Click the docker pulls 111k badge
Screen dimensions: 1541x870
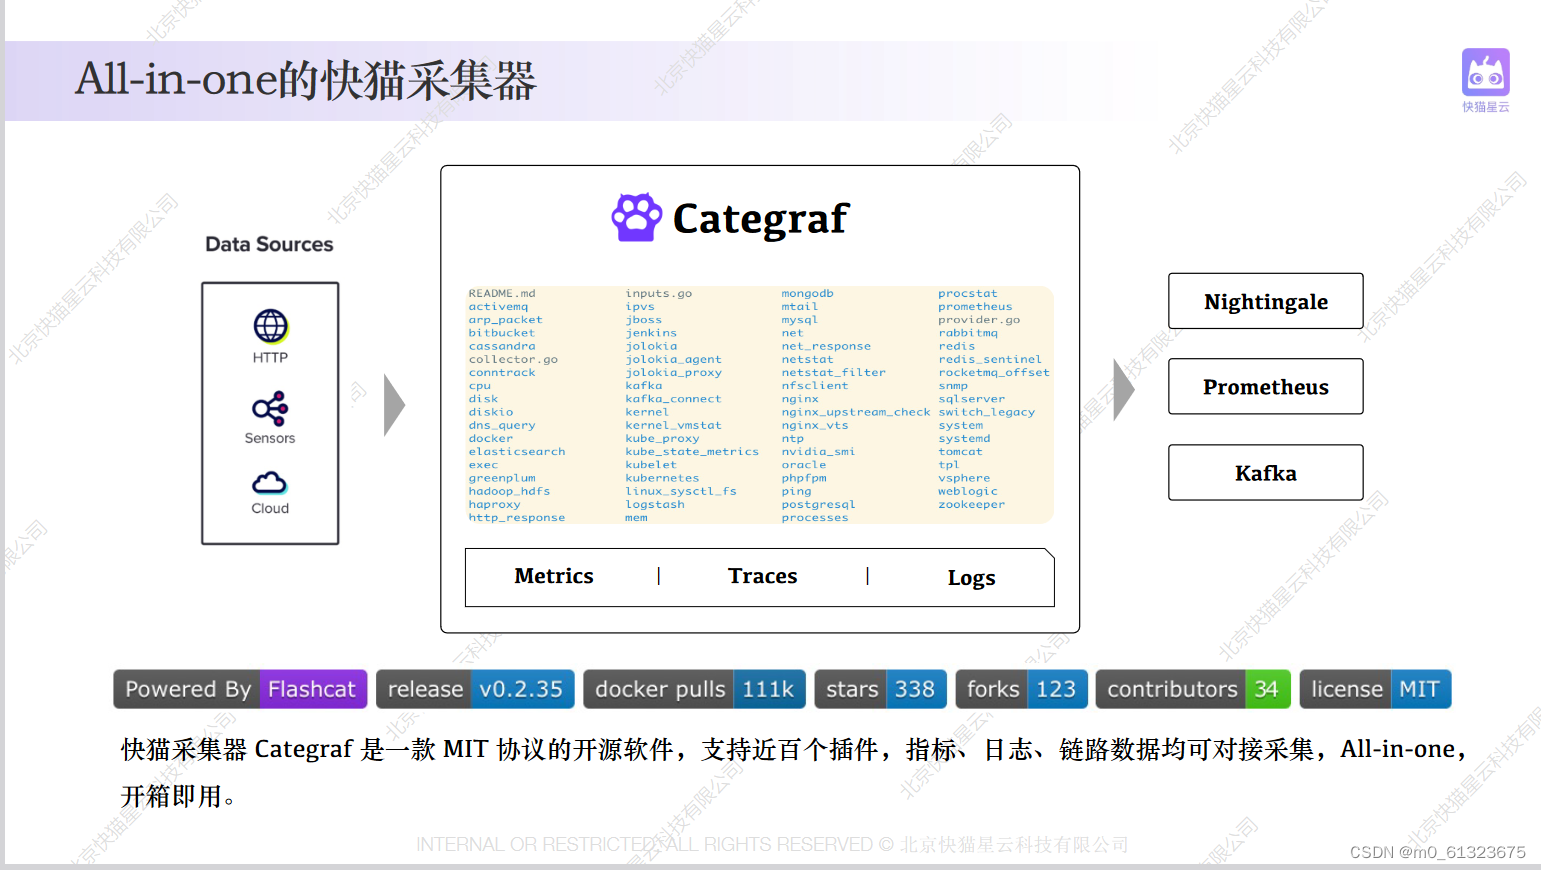tap(694, 689)
